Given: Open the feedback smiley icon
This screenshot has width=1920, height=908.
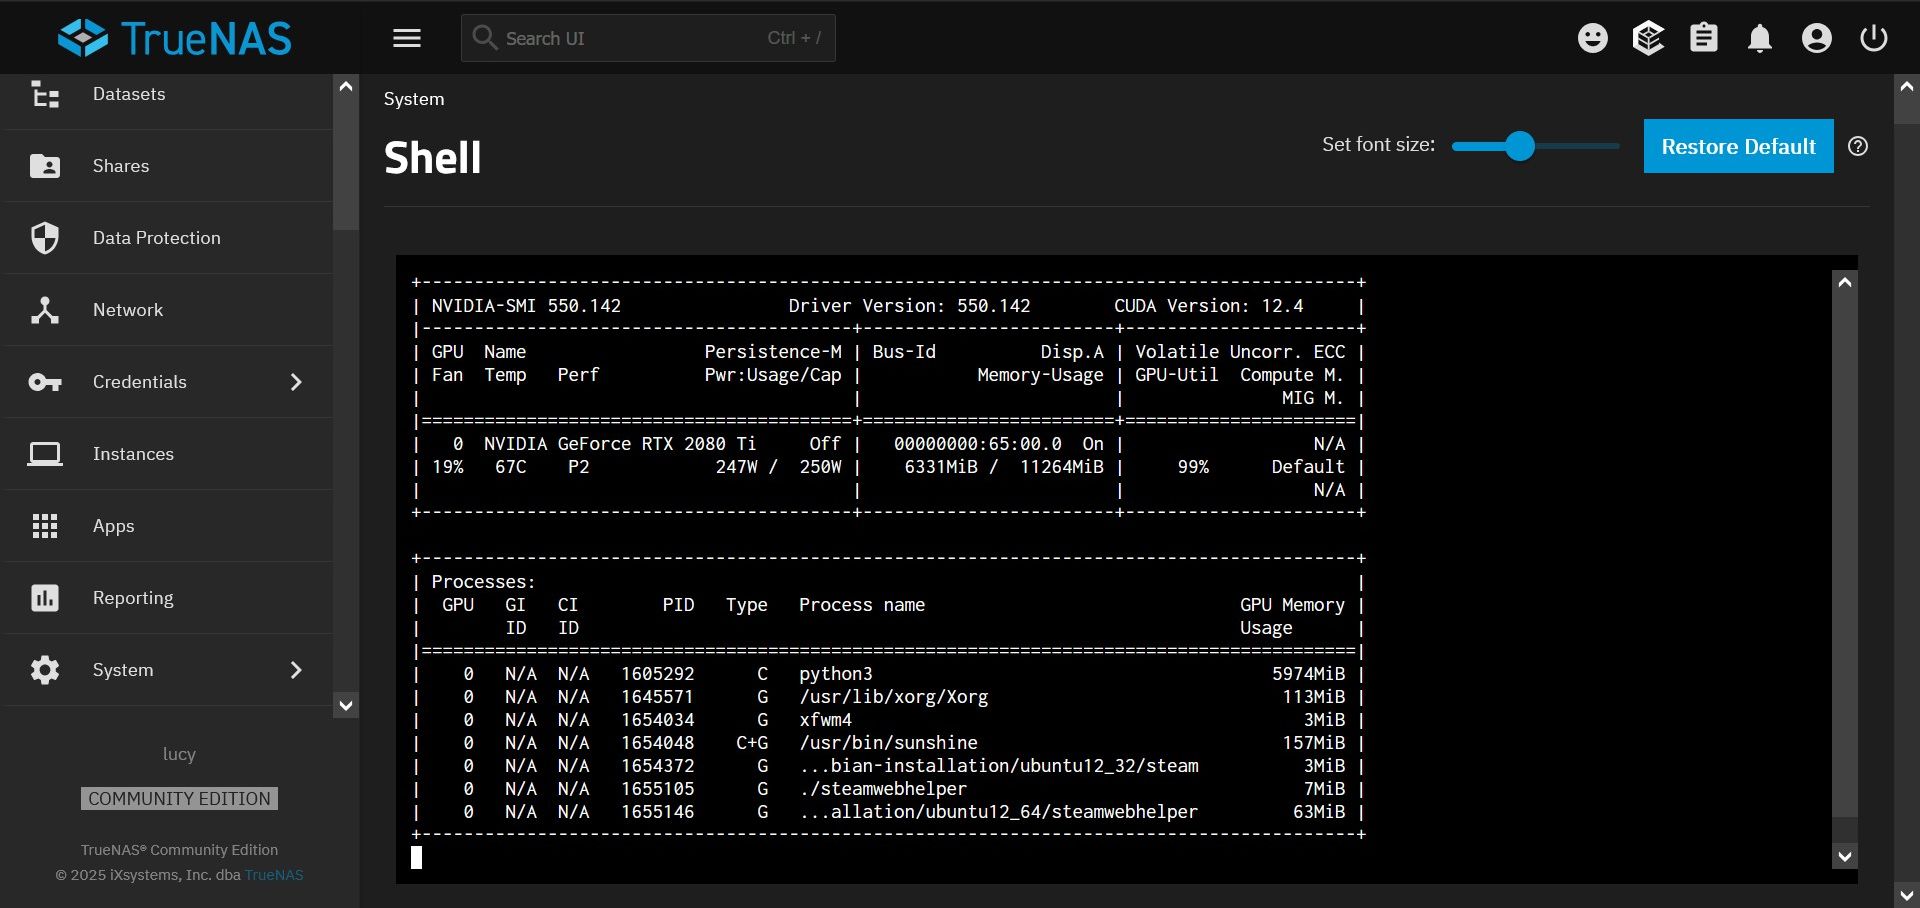Looking at the screenshot, I should (1593, 38).
